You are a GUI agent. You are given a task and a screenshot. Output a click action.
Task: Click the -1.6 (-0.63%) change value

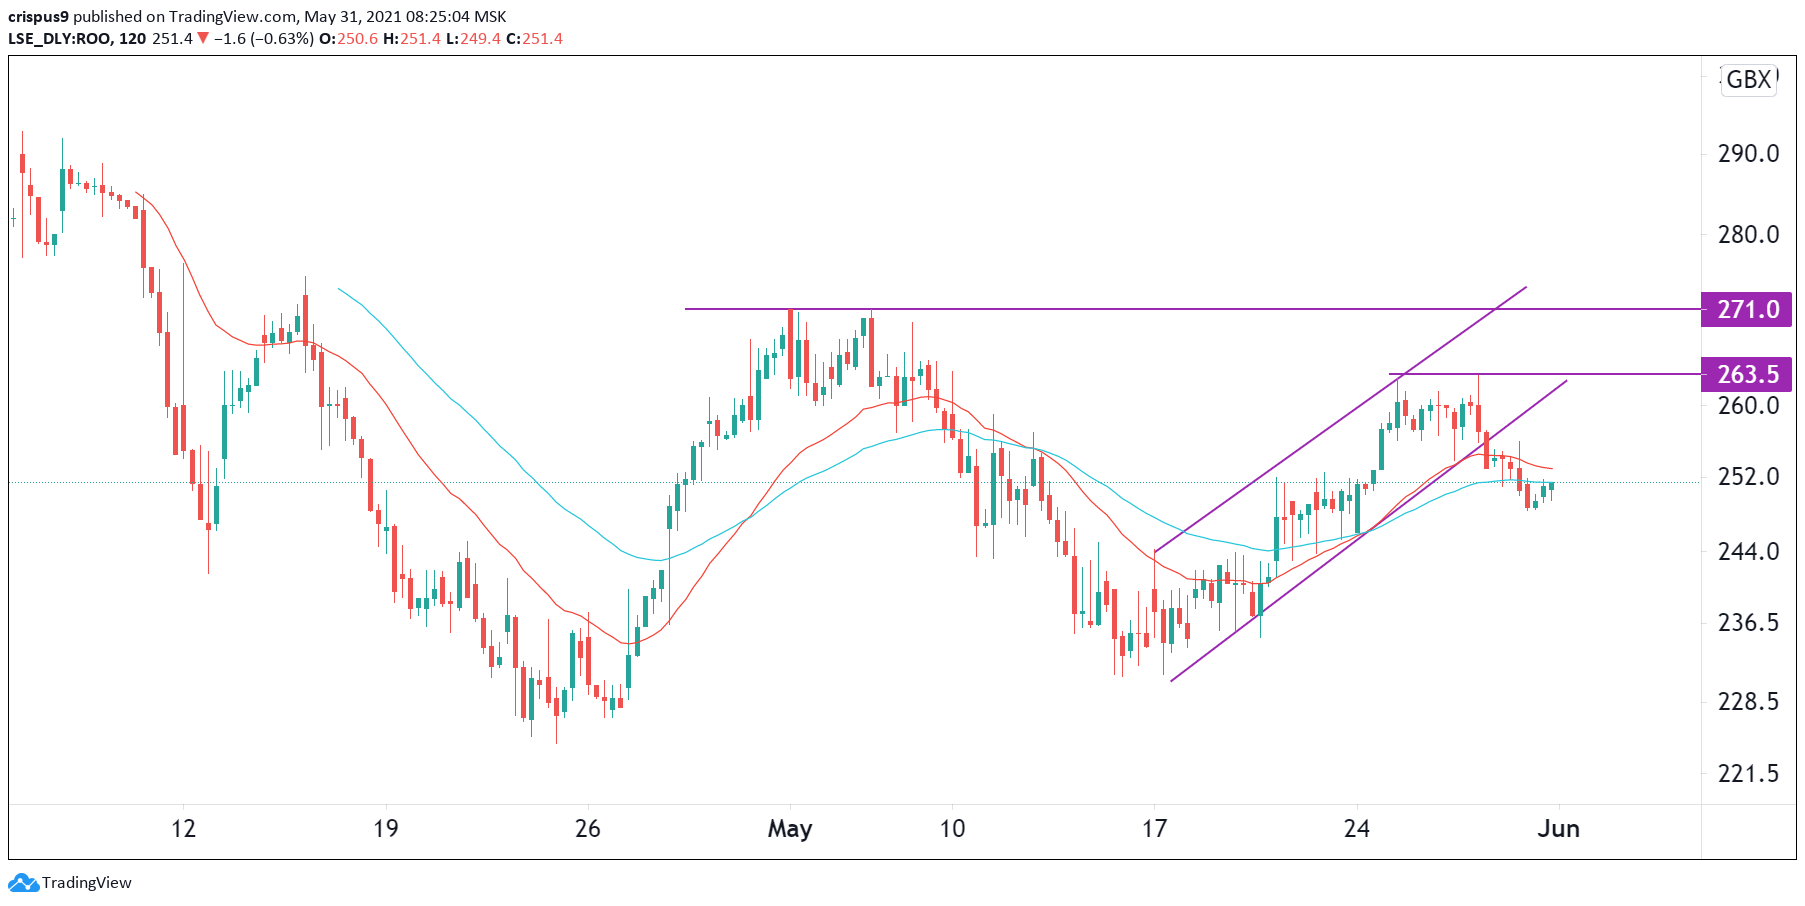[x=264, y=39]
